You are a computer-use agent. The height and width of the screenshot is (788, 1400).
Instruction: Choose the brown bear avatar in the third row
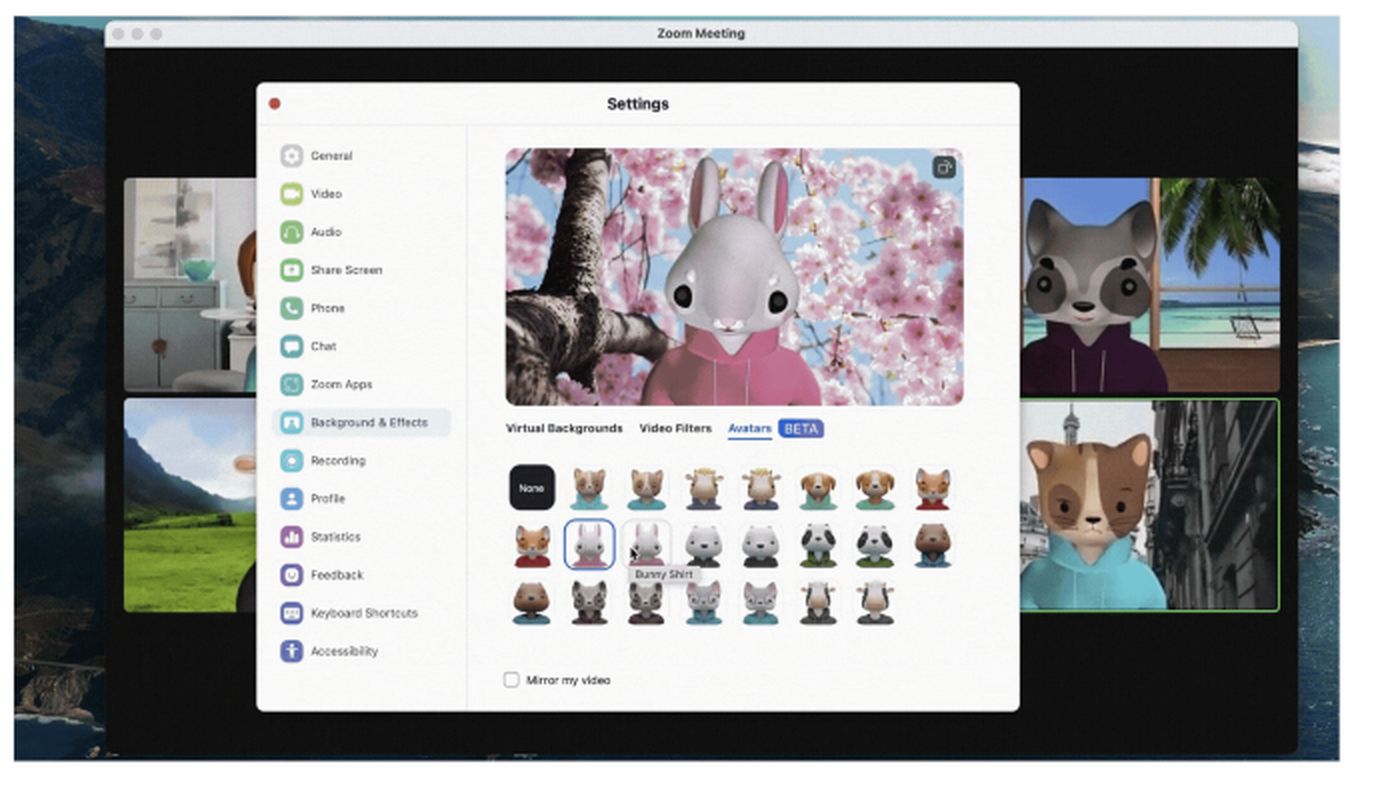(x=532, y=603)
